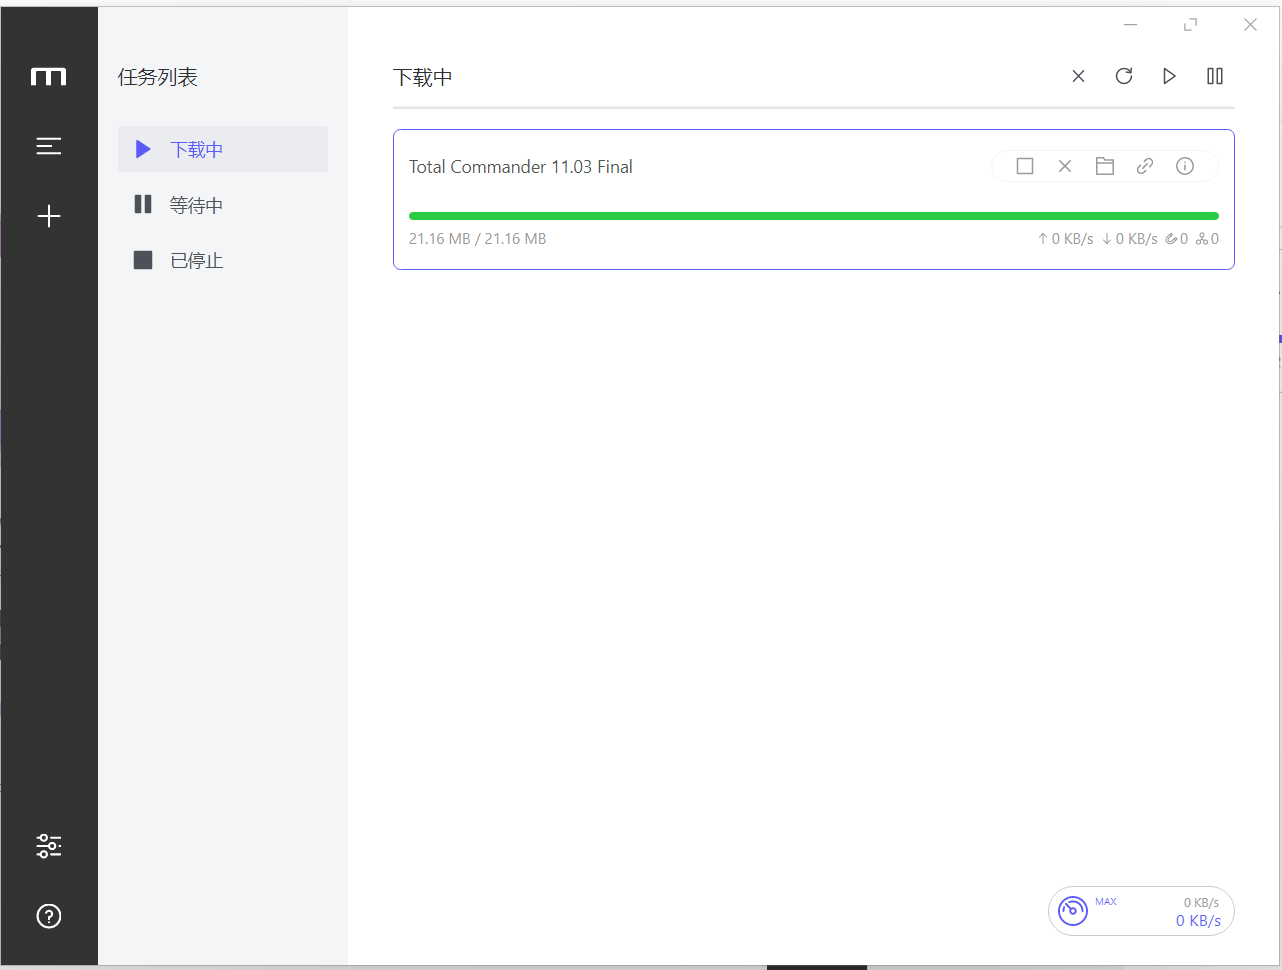Image resolution: width=1282 pixels, height=970 pixels.
Task: Click the 下载中 page heading
Action: click(x=423, y=77)
